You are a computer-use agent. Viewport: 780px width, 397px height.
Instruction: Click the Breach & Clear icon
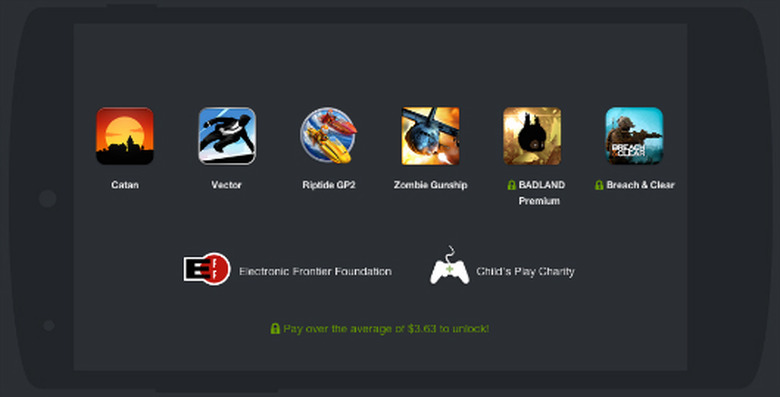(634, 136)
